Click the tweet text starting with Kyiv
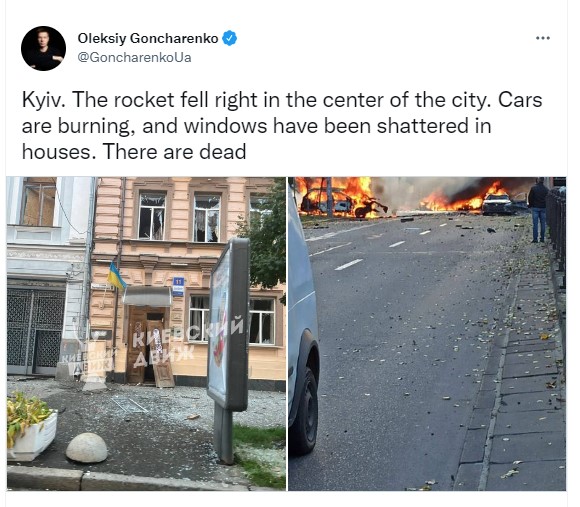580x507 pixels. point(282,126)
